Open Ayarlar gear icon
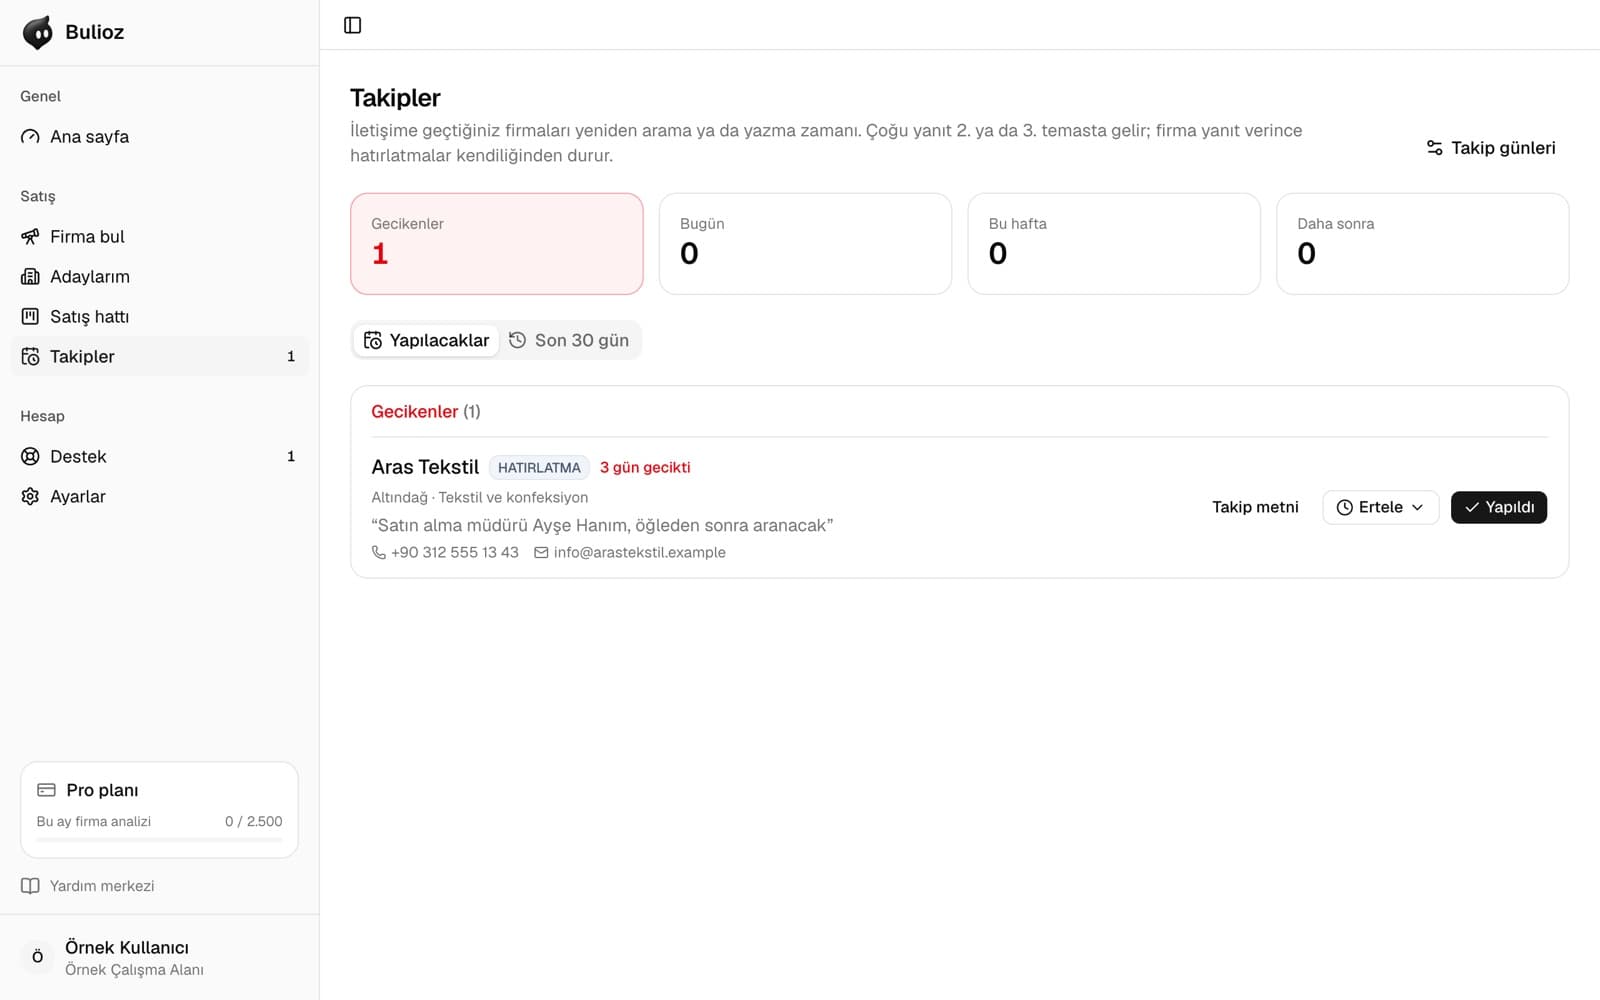Screen dimensions: 1600x1000 [30, 497]
